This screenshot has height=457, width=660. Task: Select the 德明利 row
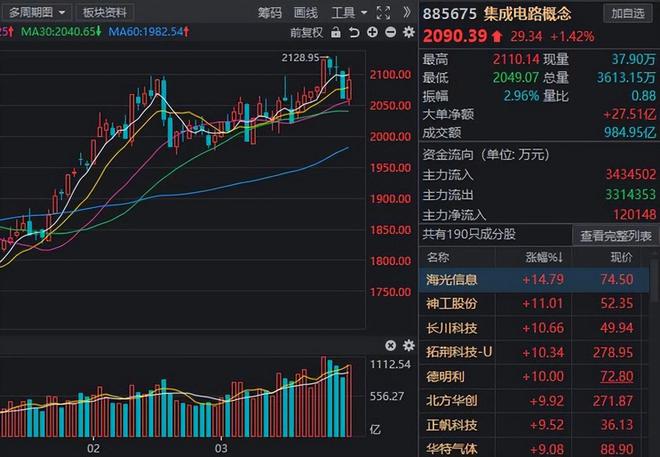point(534,376)
